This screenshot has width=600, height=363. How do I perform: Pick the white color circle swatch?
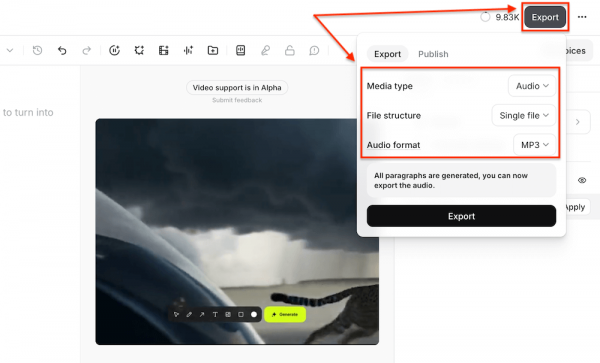254,314
